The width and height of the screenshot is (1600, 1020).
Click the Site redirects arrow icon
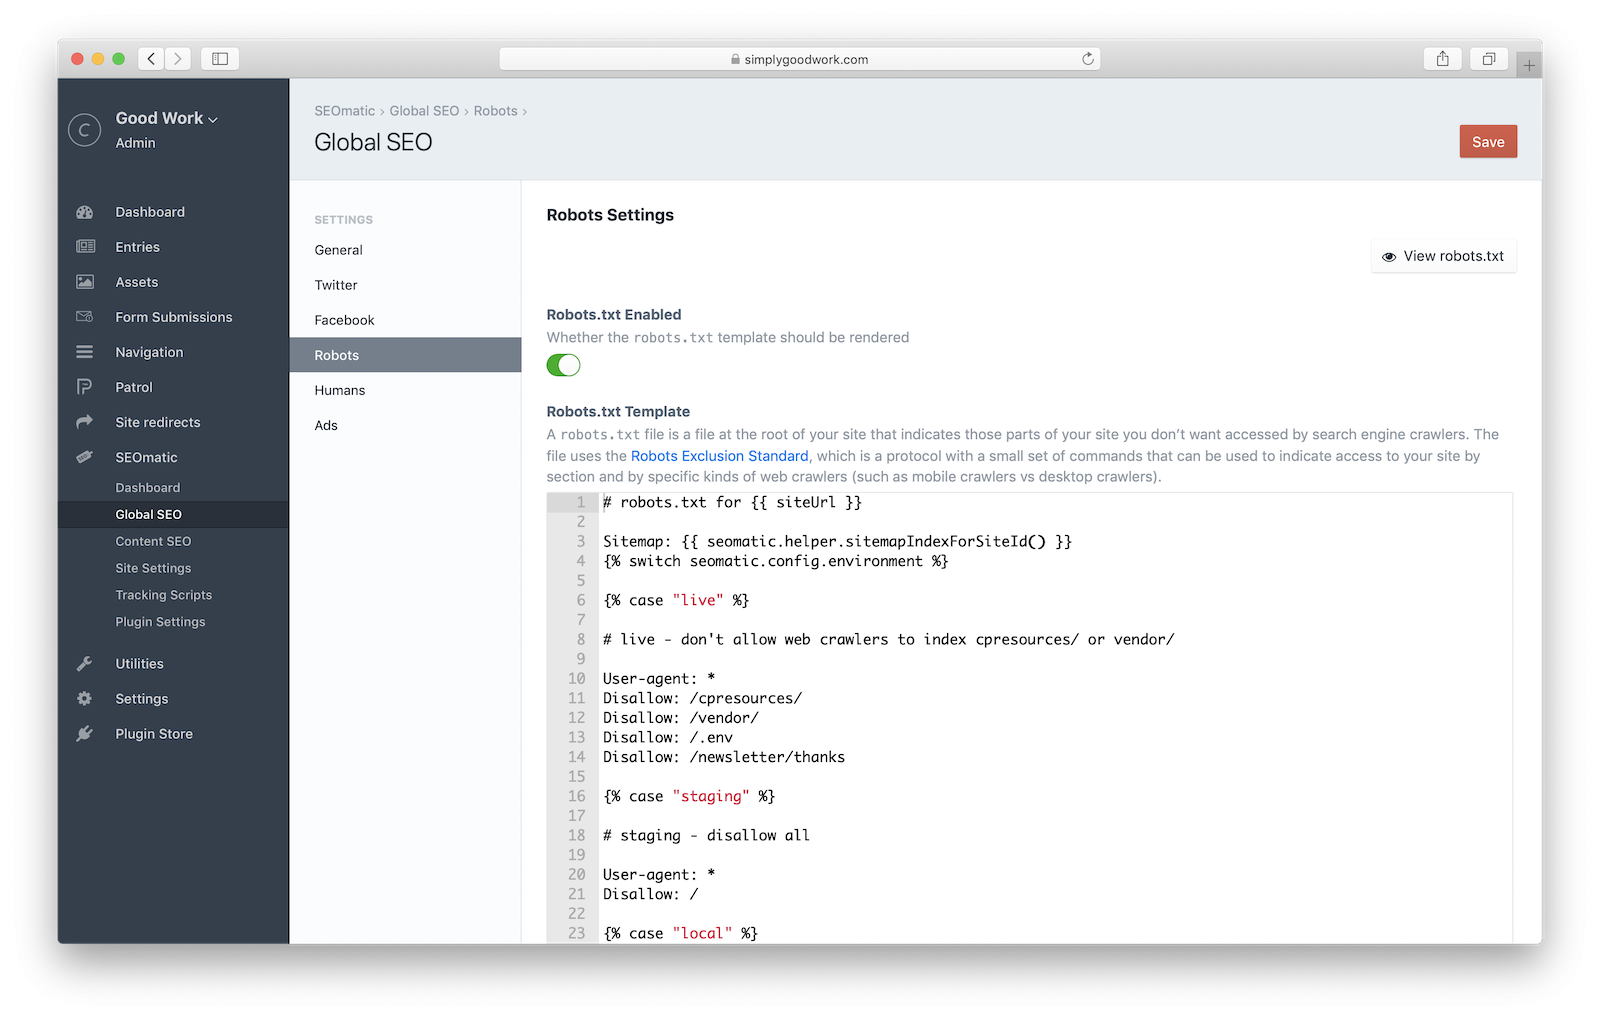click(85, 422)
